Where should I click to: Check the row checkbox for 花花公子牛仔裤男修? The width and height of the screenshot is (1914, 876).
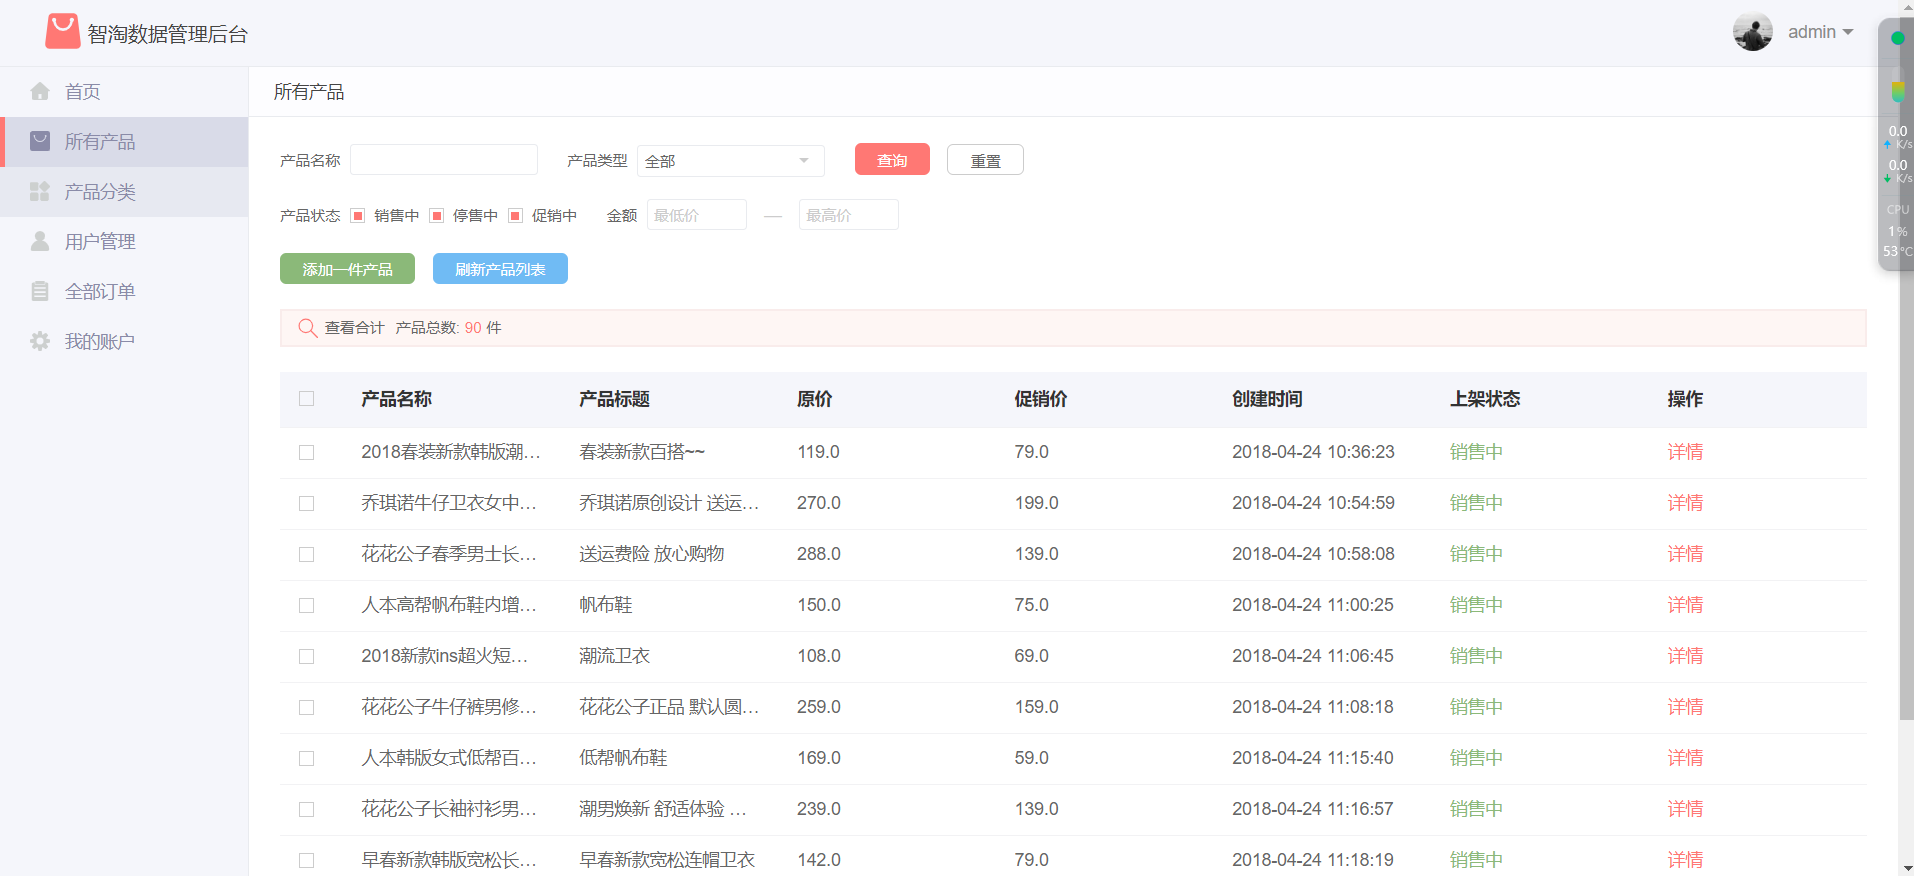[306, 707]
